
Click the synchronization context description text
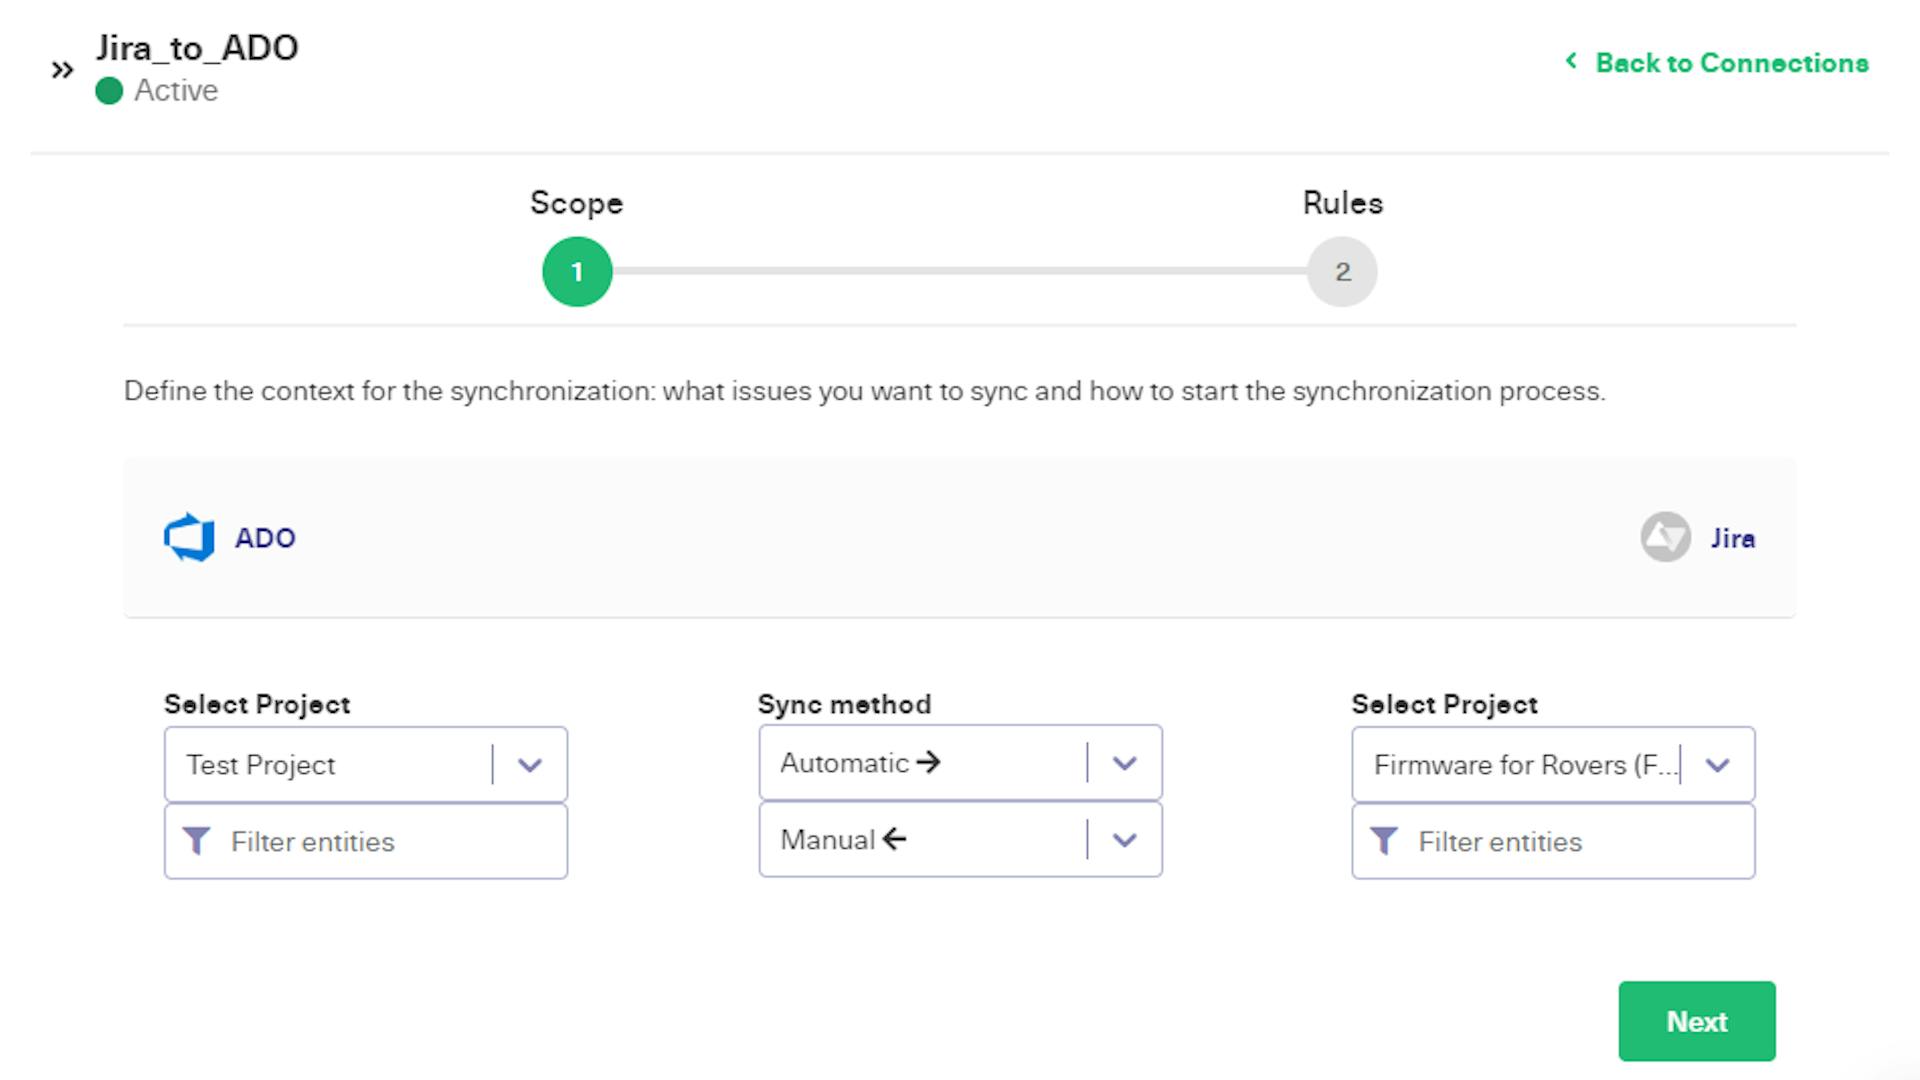pos(864,391)
